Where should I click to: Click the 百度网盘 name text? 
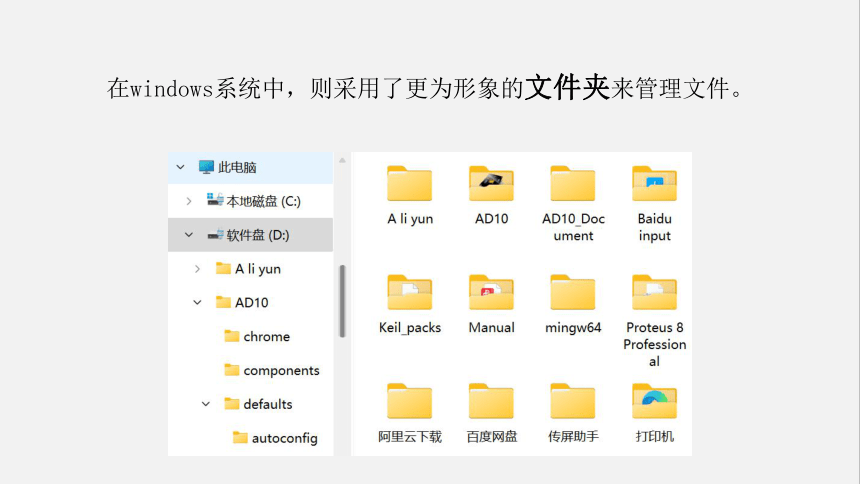pyautogui.click(x=491, y=437)
